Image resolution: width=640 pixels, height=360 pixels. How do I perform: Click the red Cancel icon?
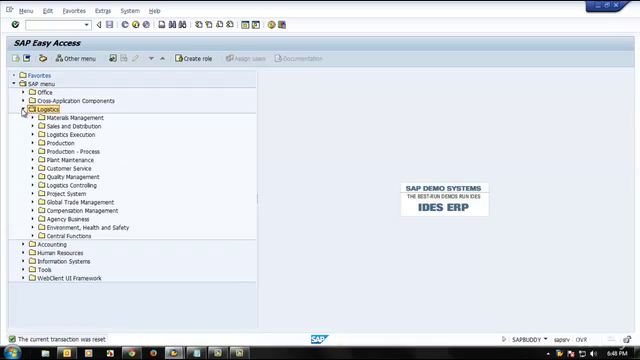click(146, 25)
